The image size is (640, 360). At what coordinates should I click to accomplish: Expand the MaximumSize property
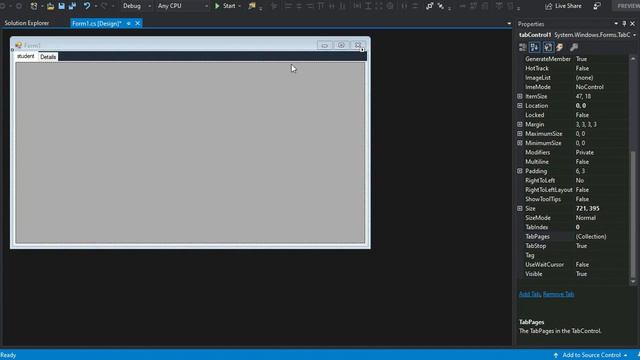point(520,134)
